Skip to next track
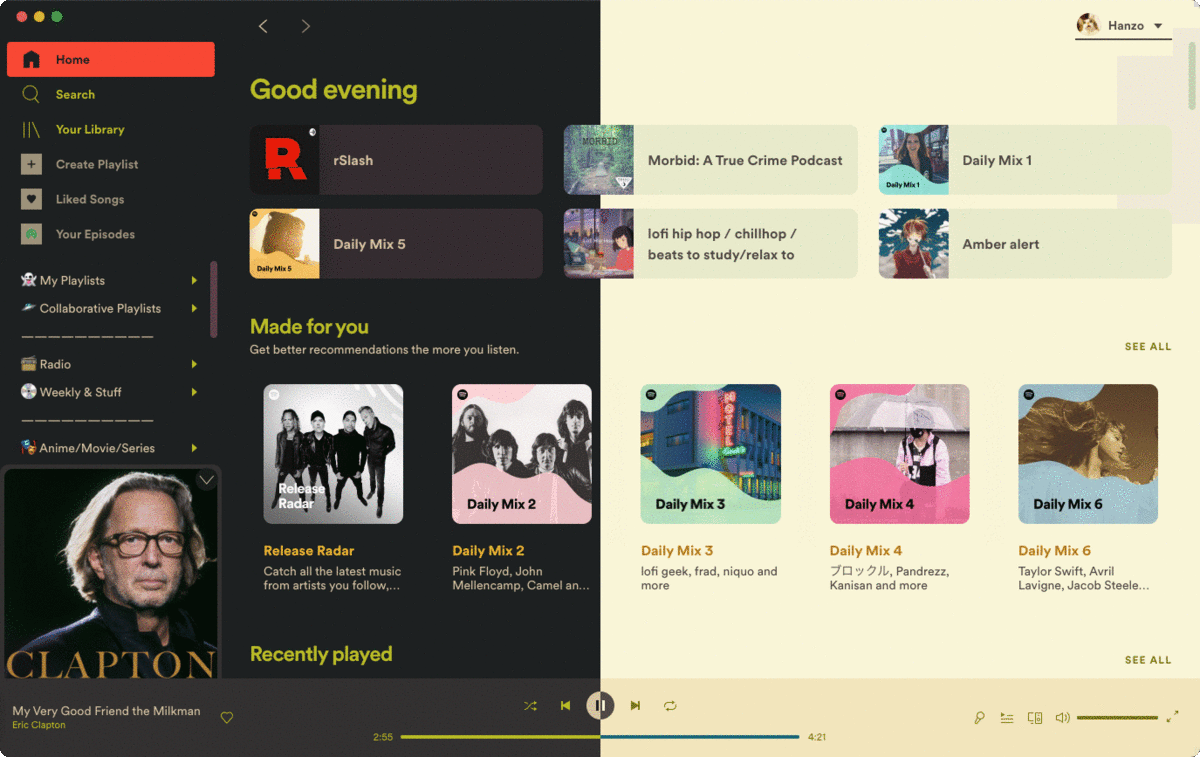The width and height of the screenshot is (1200, 757). point(635,706)
